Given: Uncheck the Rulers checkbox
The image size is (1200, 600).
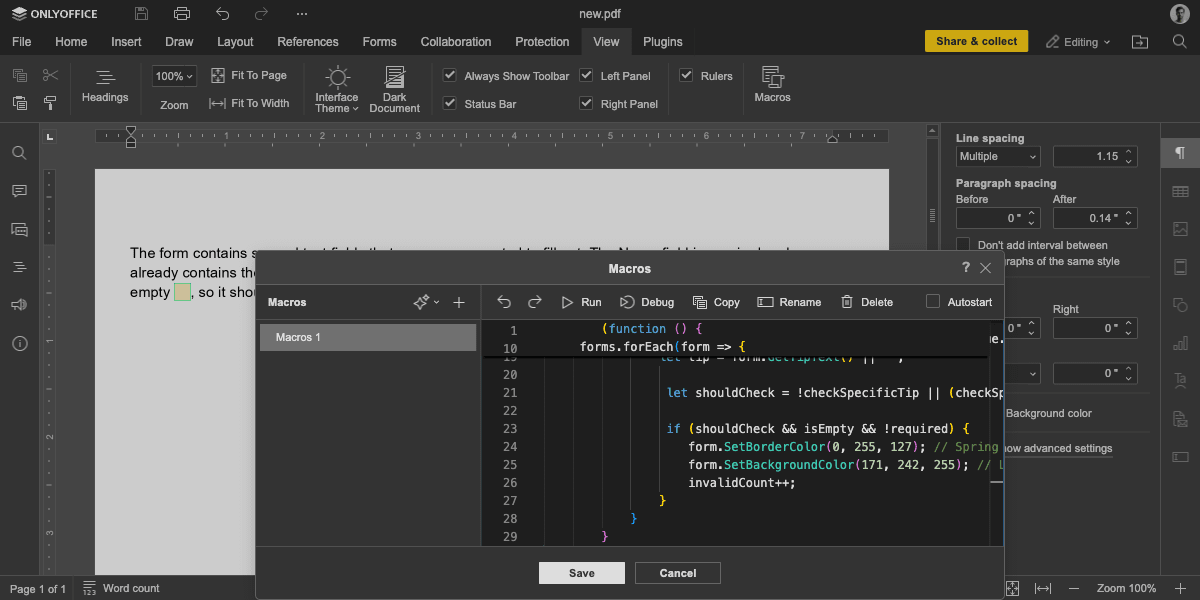Looking at the screenshot, I should click(687, 76).
